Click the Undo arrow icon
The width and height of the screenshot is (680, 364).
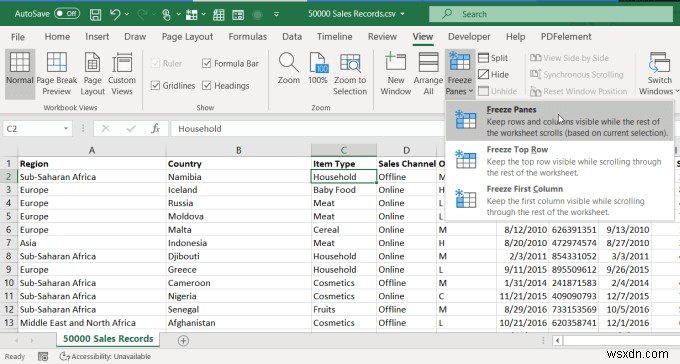(x=115, y=14)
